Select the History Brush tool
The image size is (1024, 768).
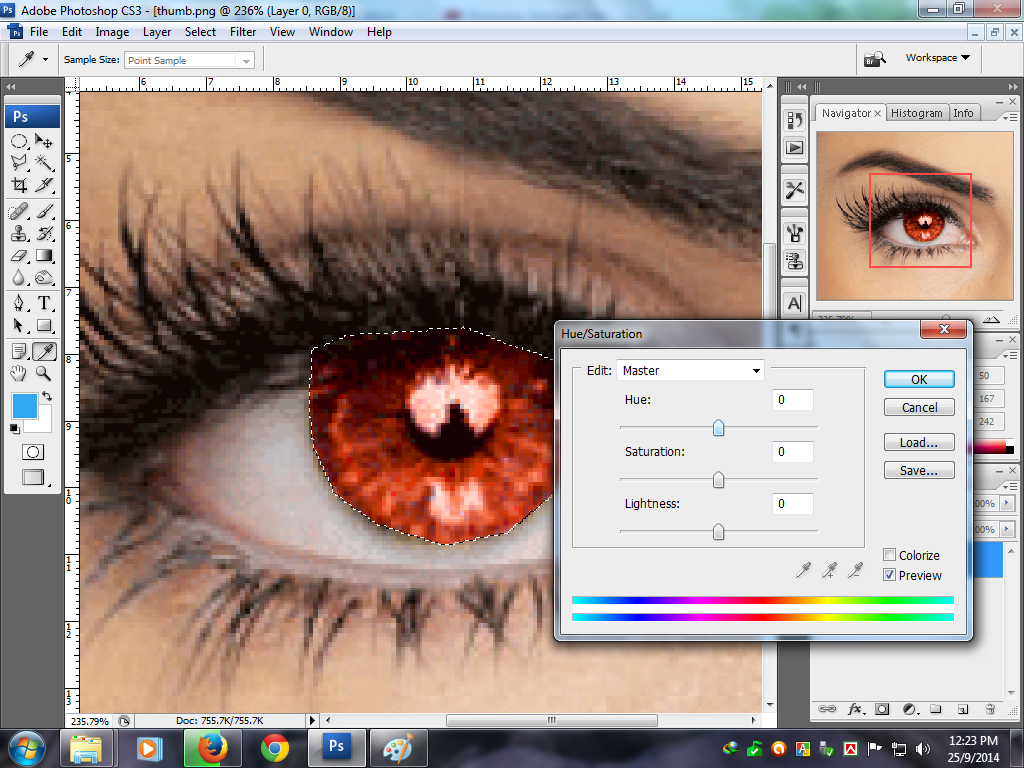tap(44, 233)
